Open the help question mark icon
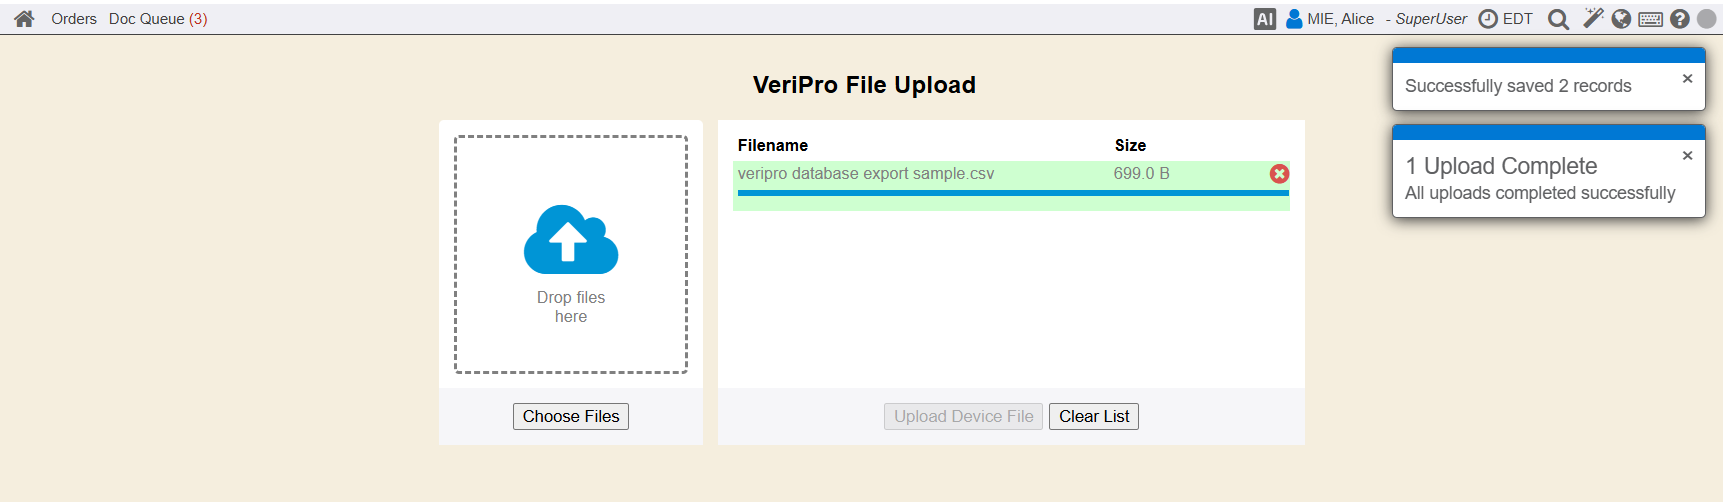The image size is (1723, 502). tap(1680, 19)
